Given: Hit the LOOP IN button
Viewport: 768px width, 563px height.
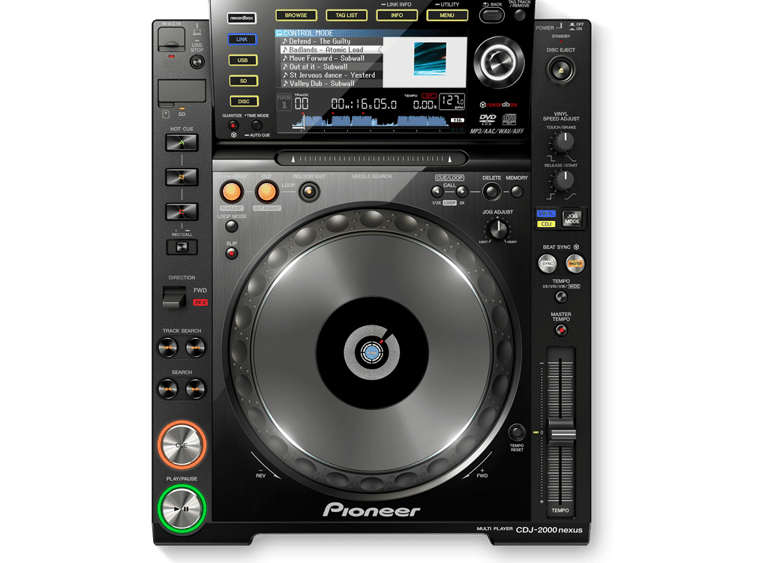Looking at the screenshot, I should 232,192.
